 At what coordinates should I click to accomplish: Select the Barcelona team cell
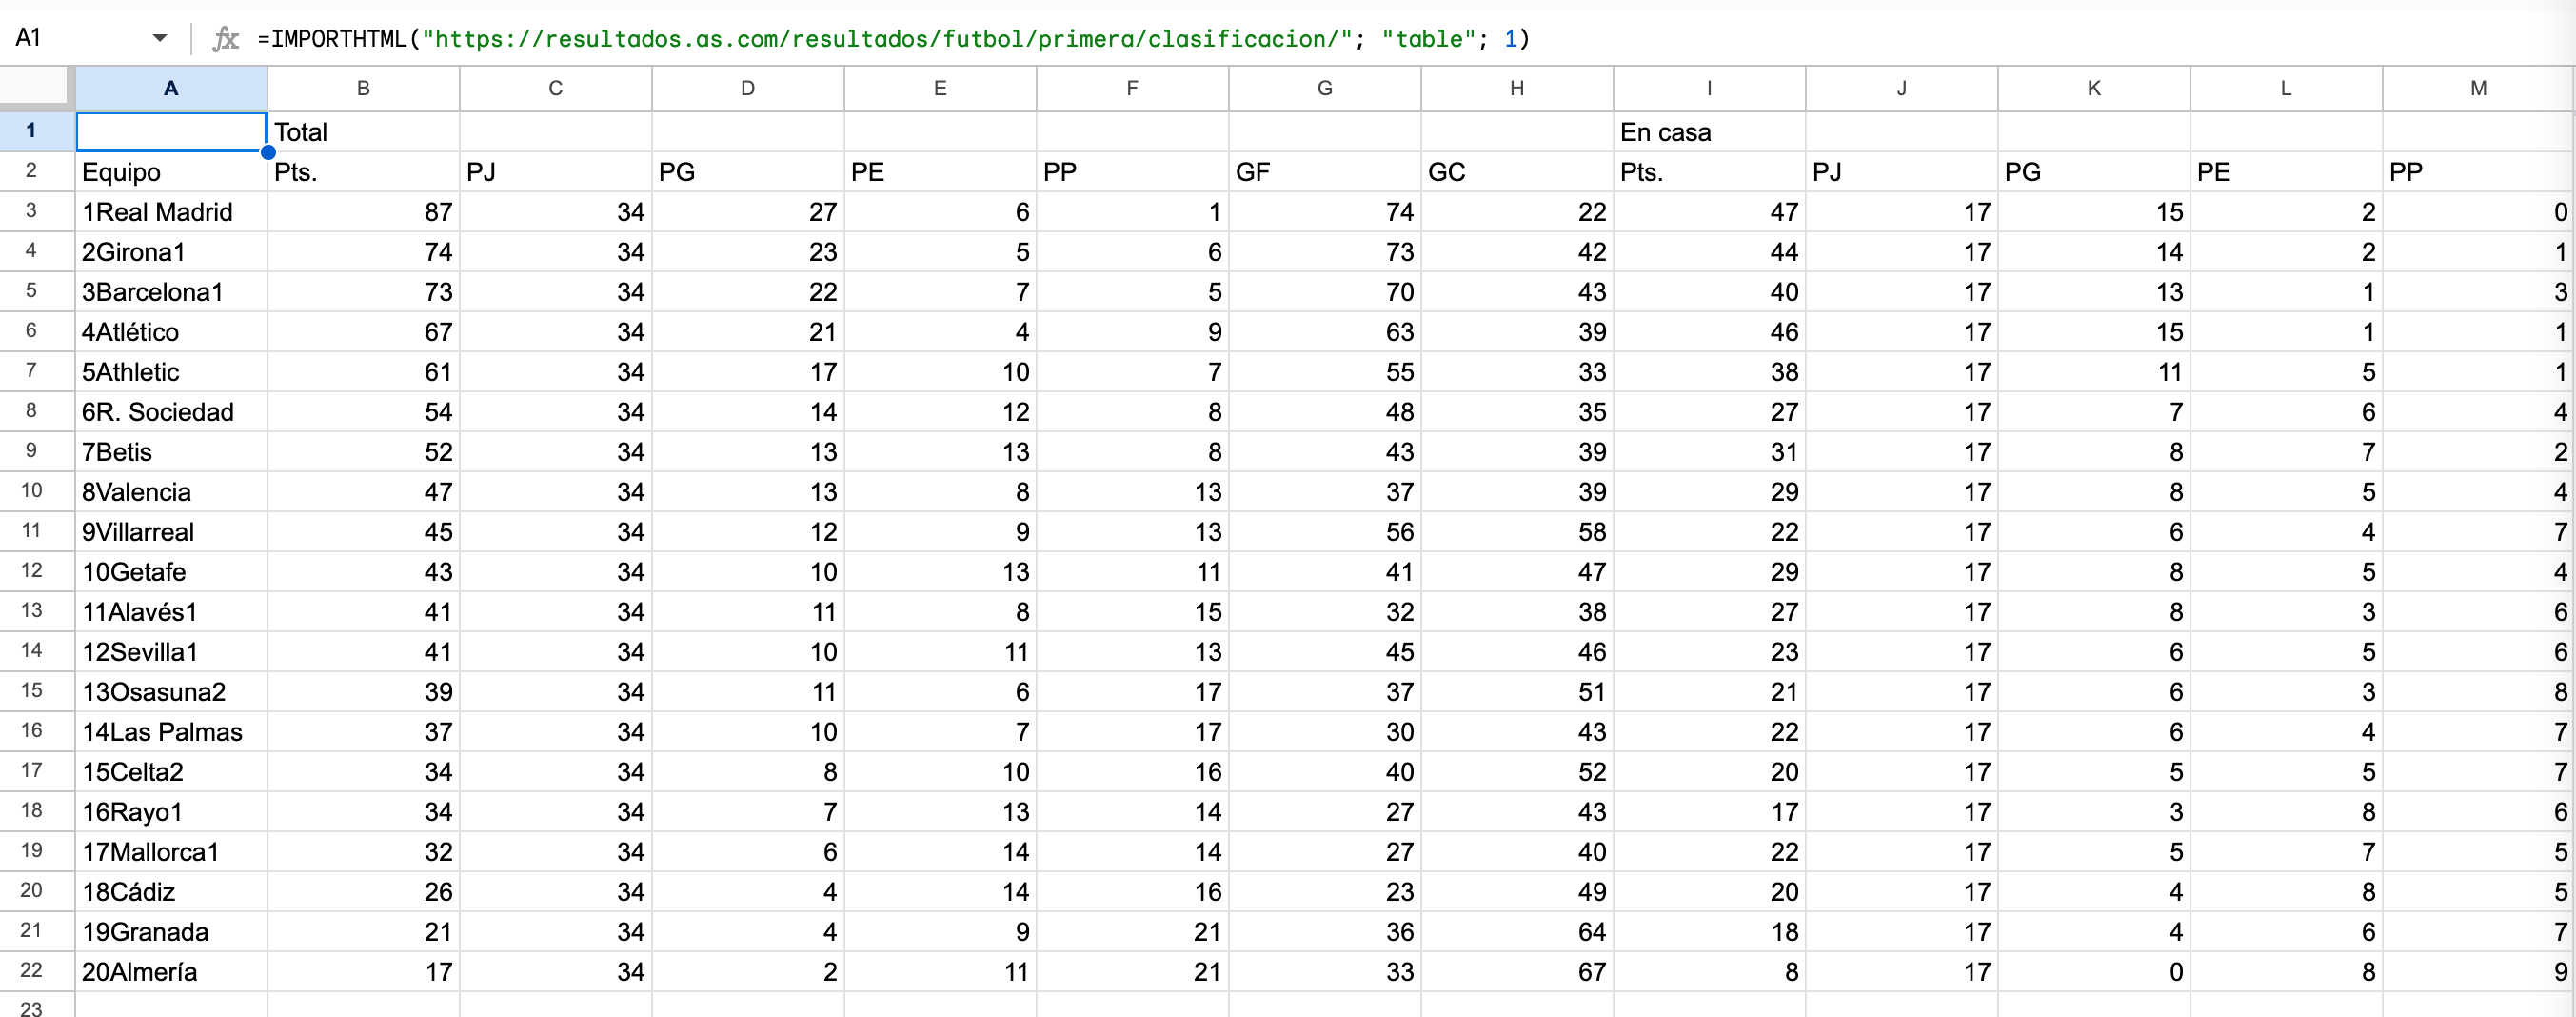pyautogui.click(x=171, y=292)
